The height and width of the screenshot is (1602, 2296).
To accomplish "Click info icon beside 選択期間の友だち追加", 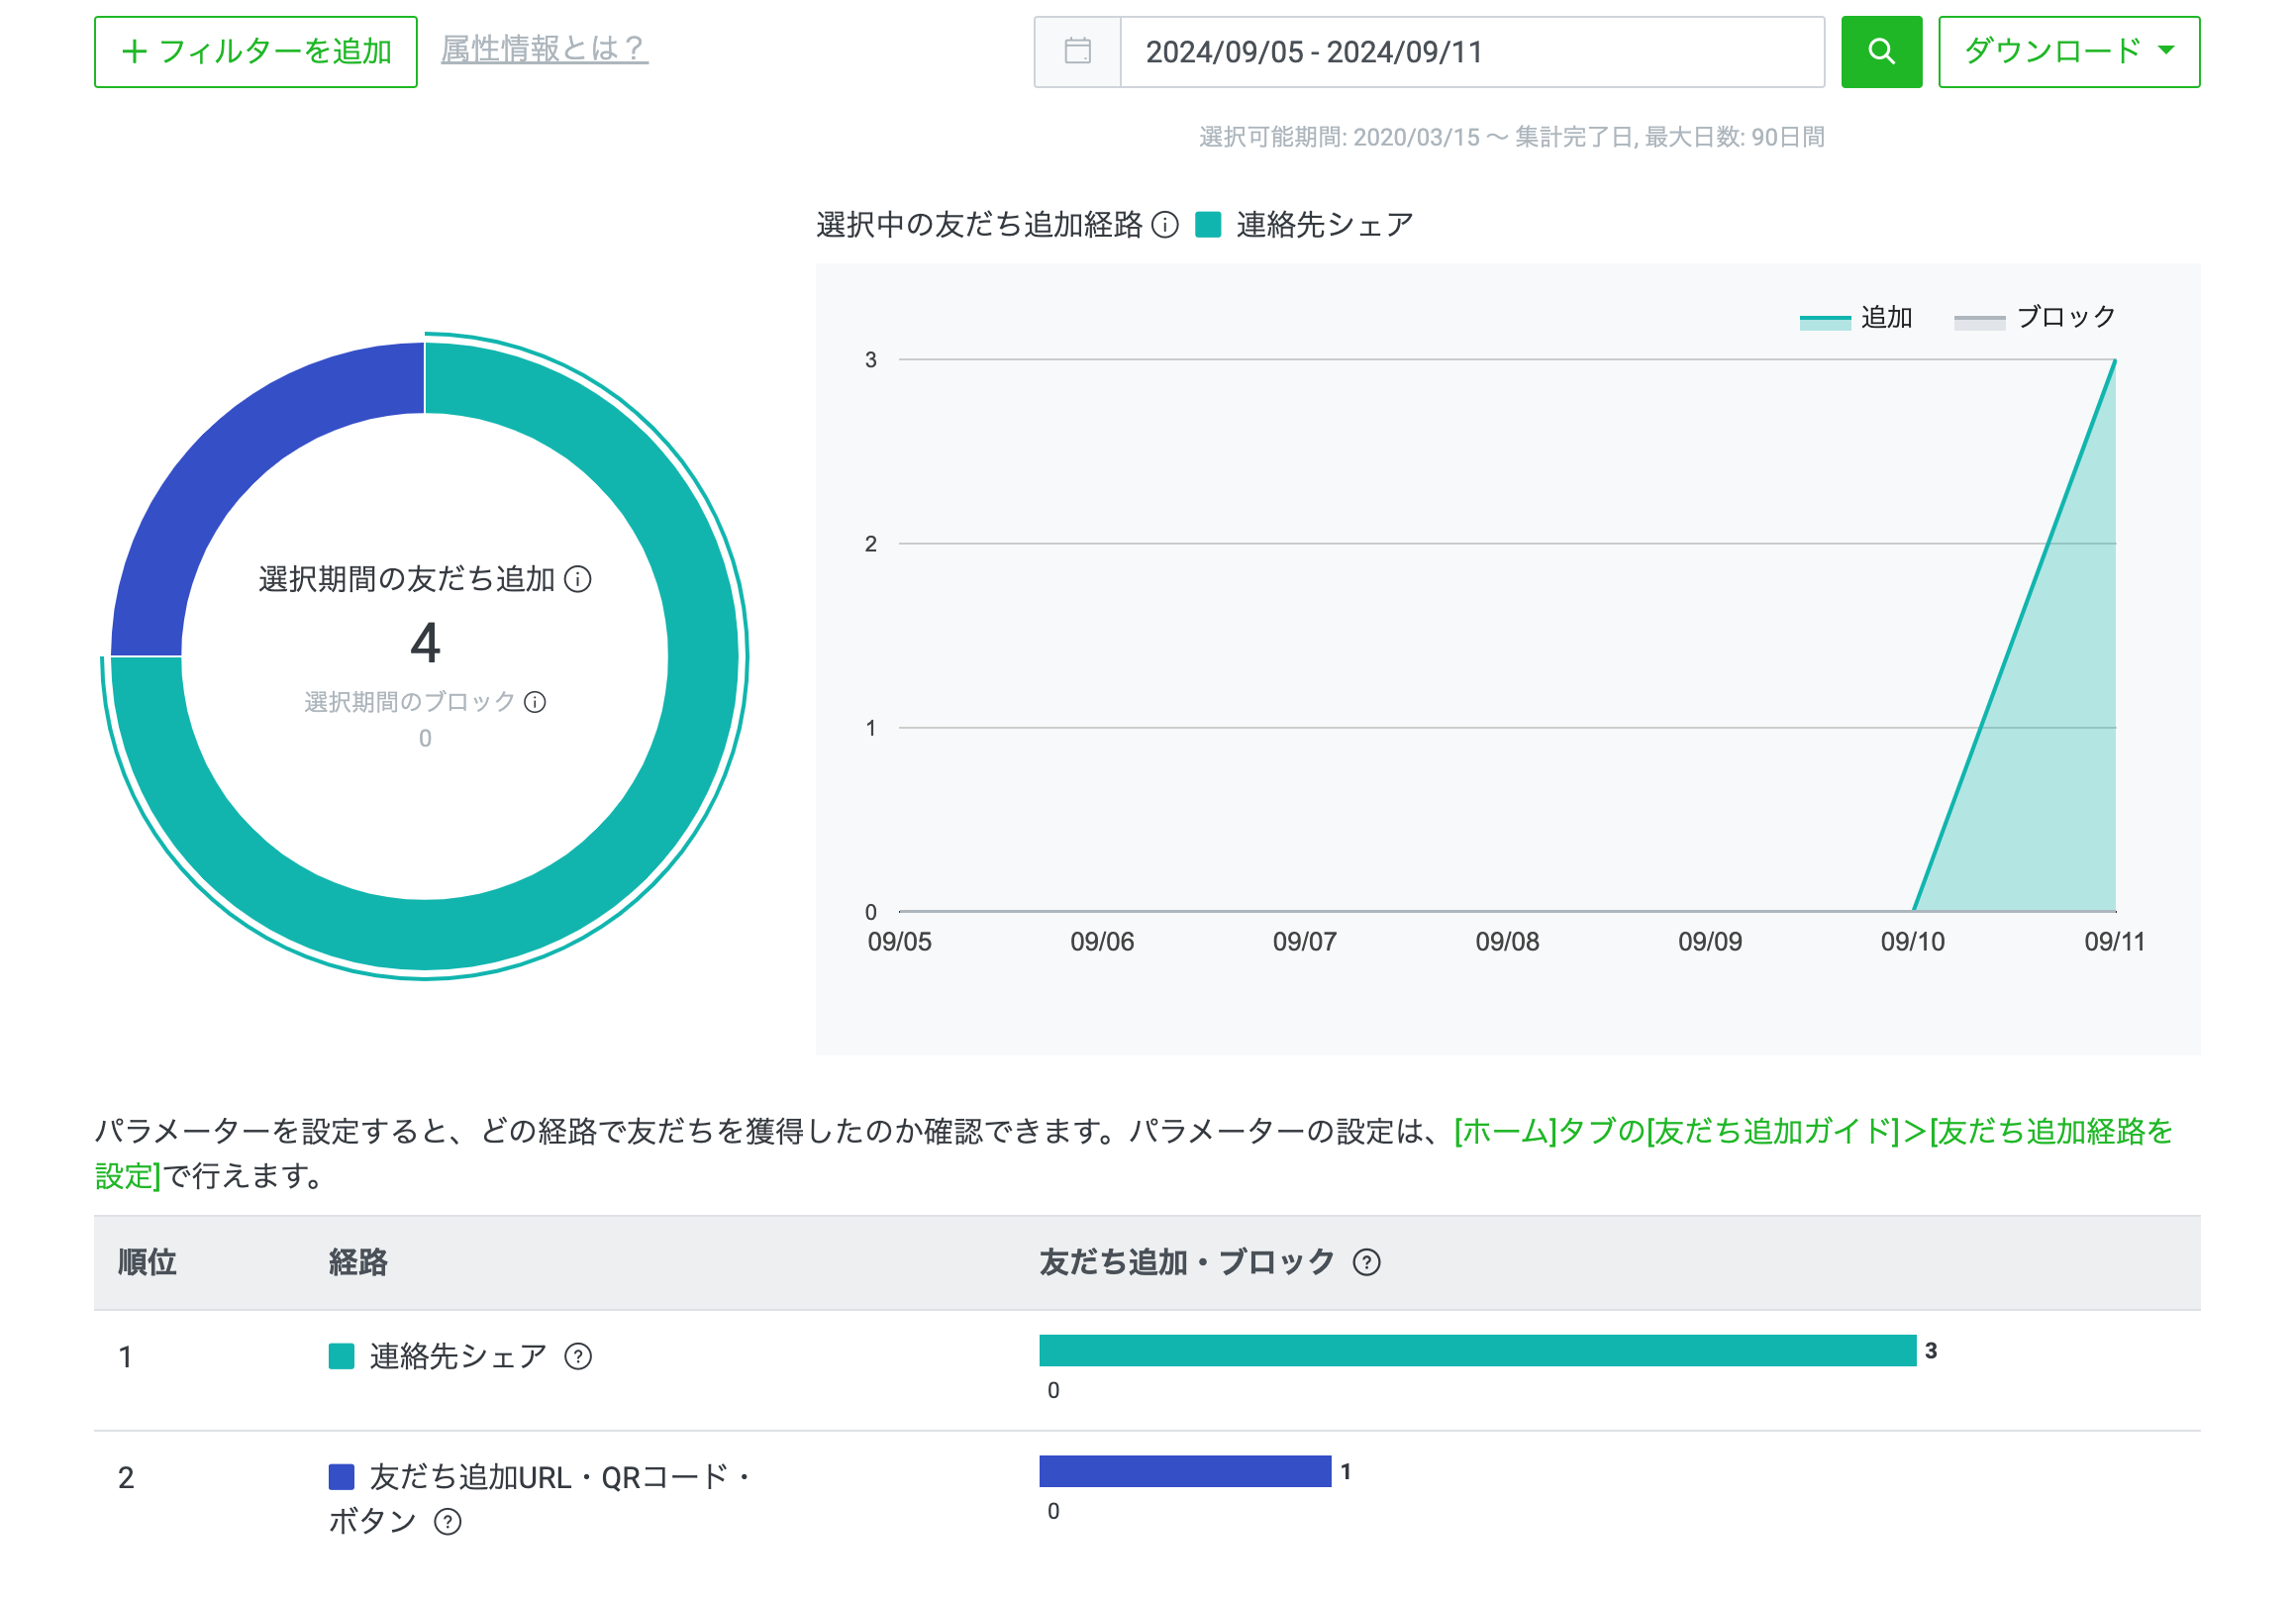I will (578, 579).
